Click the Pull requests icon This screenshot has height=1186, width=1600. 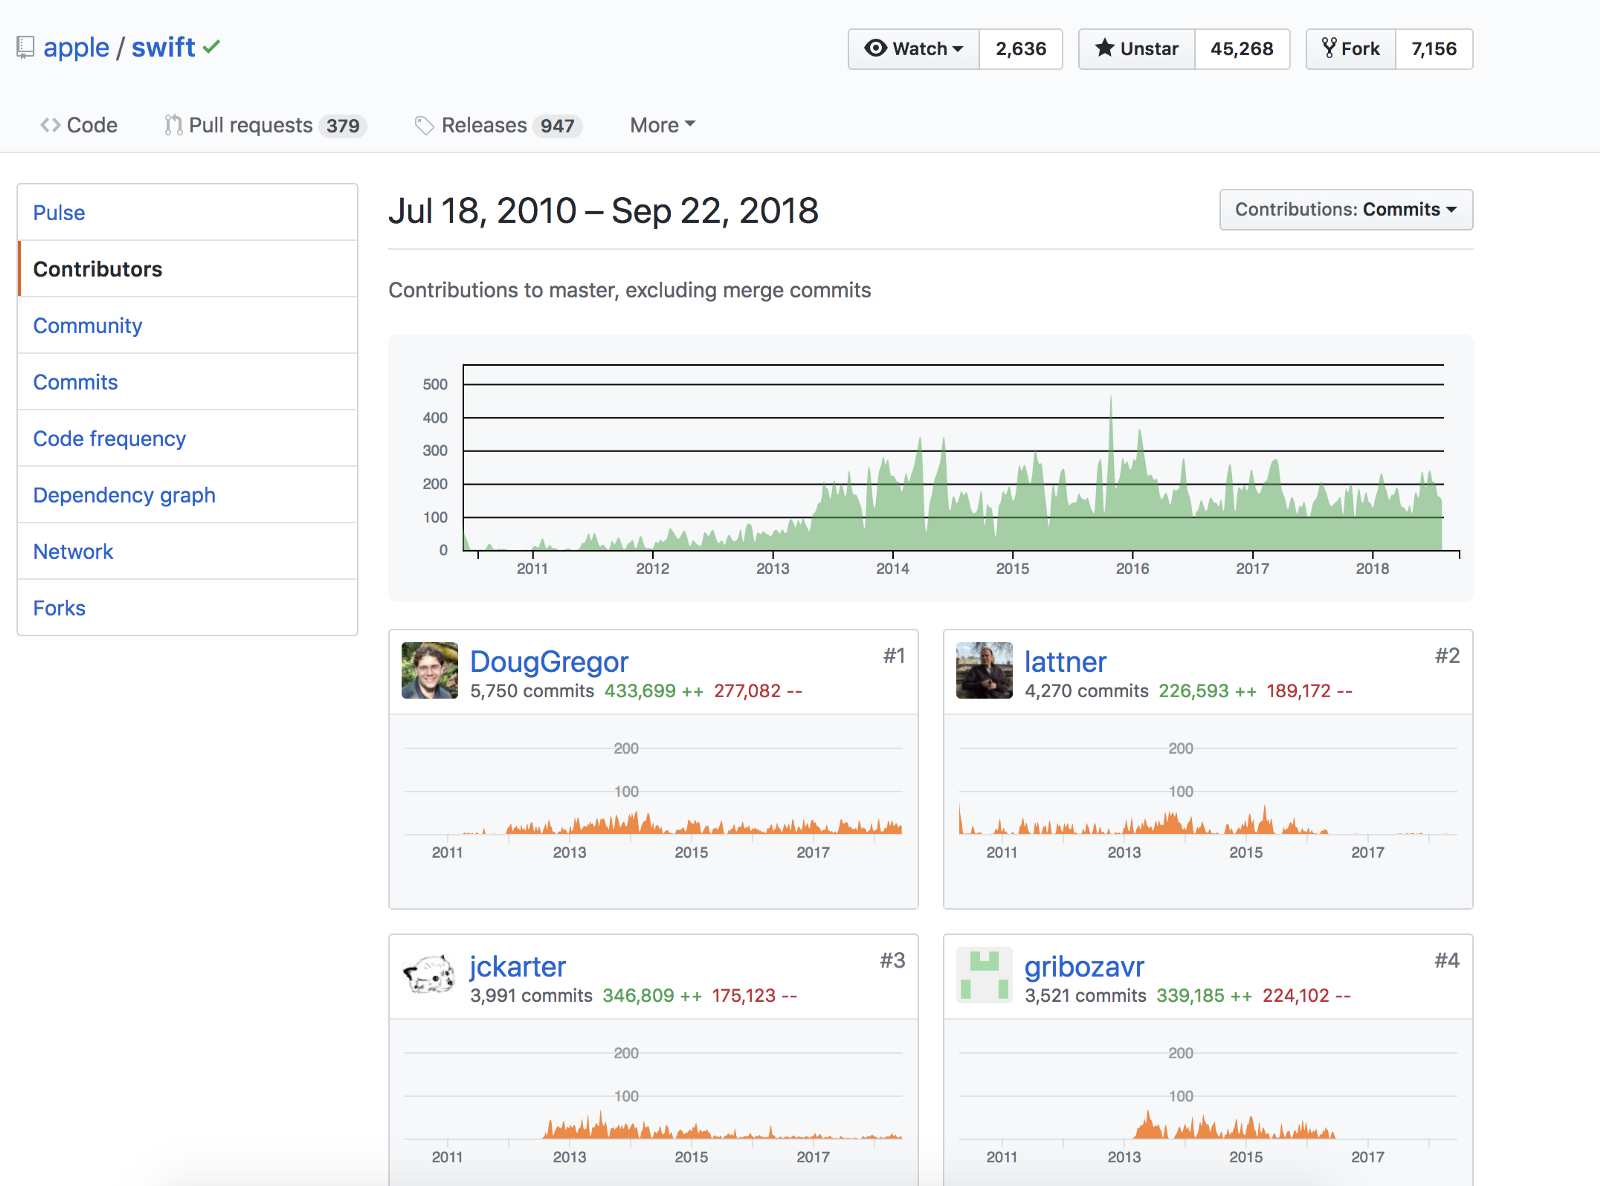click(174, 125)
